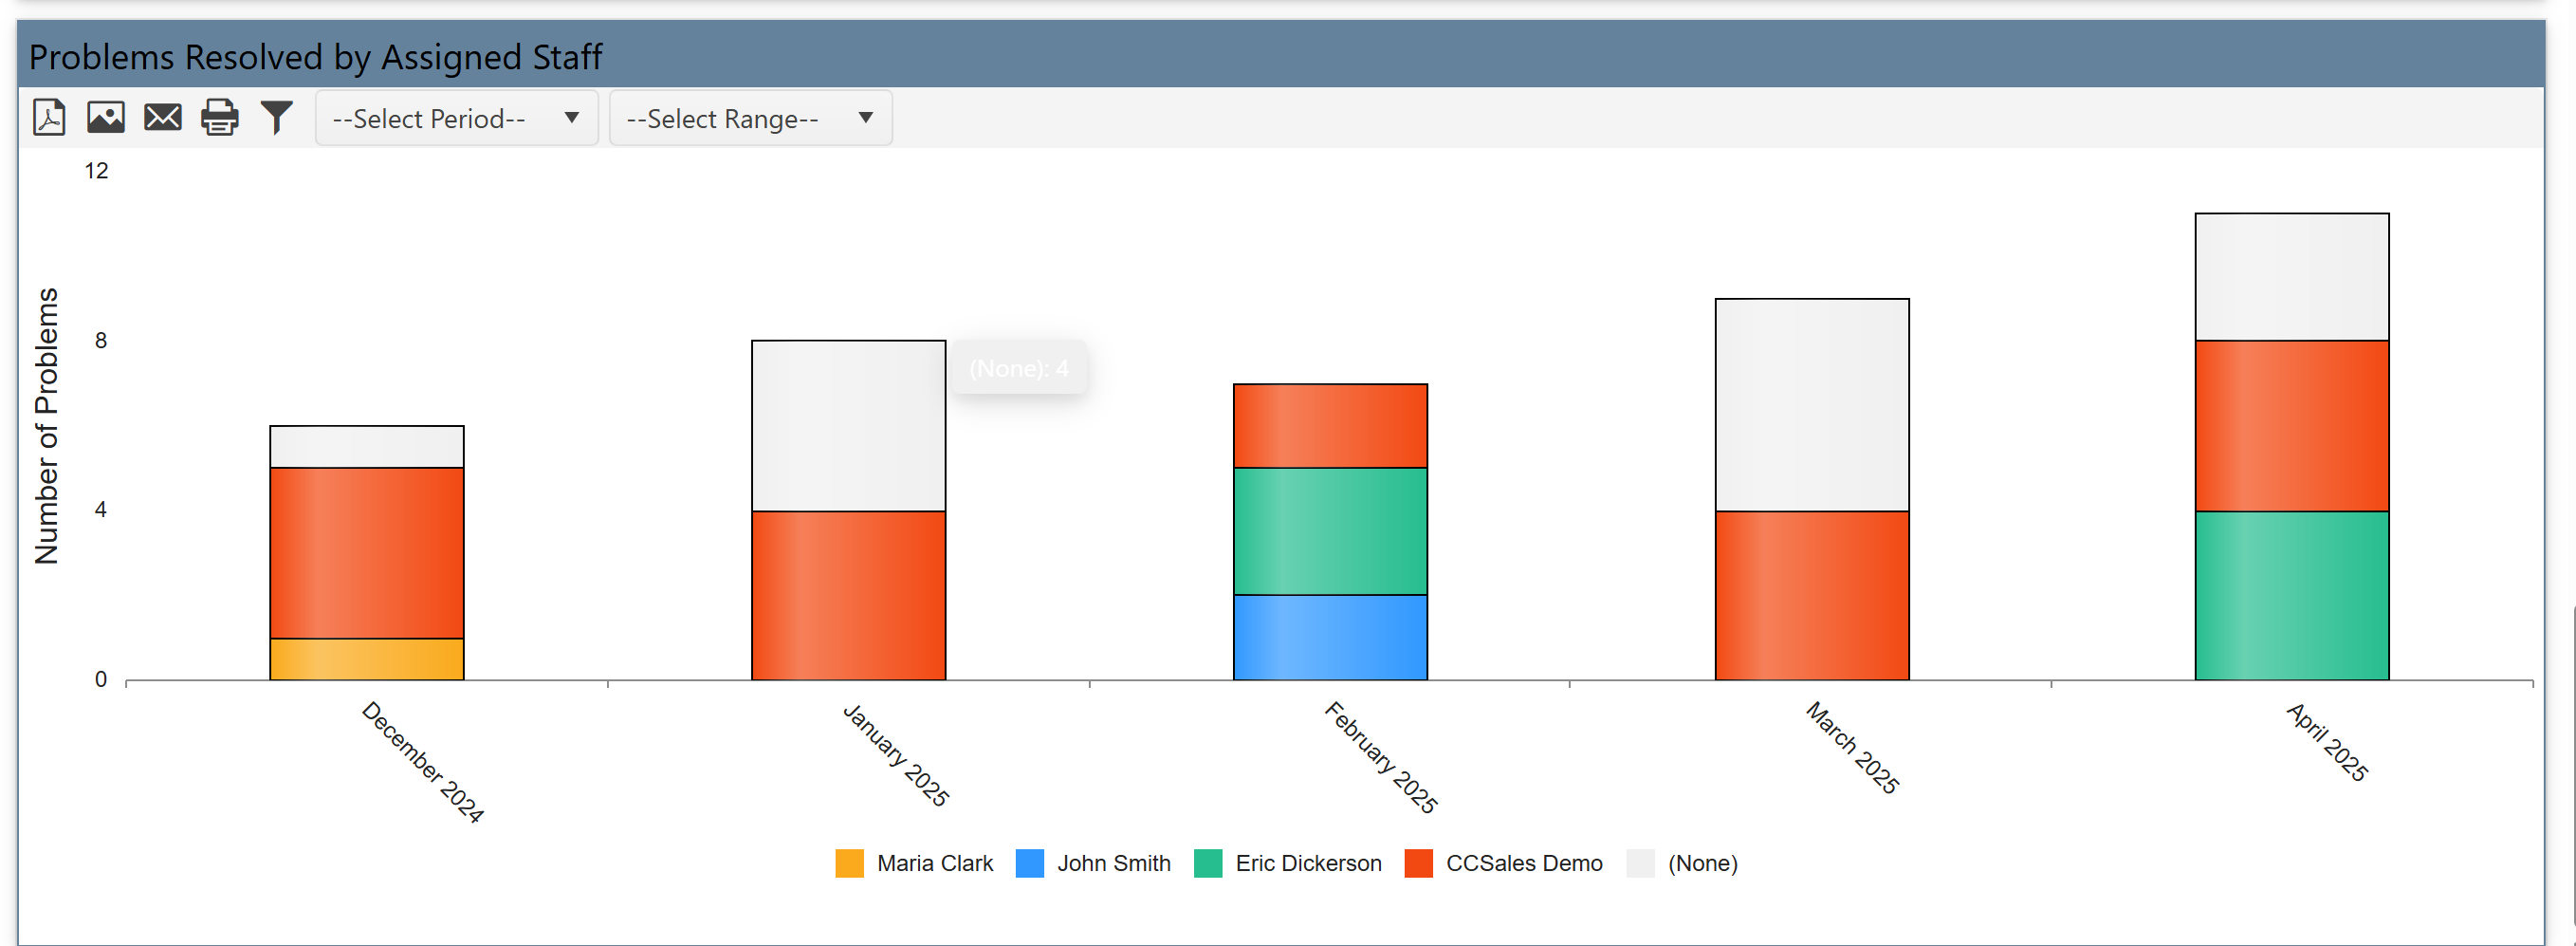Image resolution: width=2576 pixels, height=946 pixels.
Task: Click green Eric Dickerson segment in April 2025
Action: (x=2291, y=595)
